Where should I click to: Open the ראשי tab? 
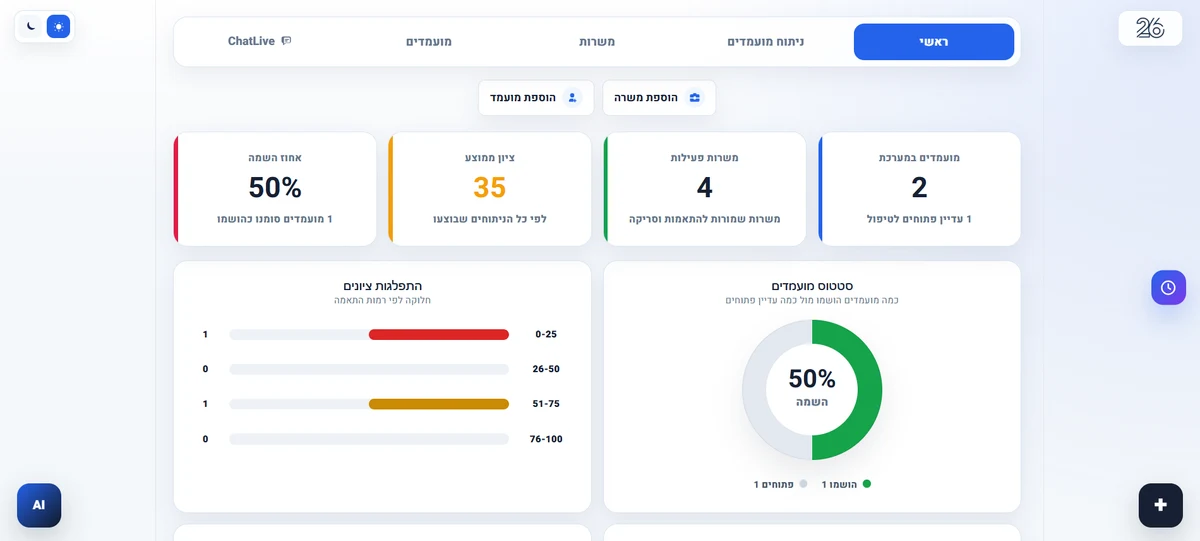click(x=934, y=42)
